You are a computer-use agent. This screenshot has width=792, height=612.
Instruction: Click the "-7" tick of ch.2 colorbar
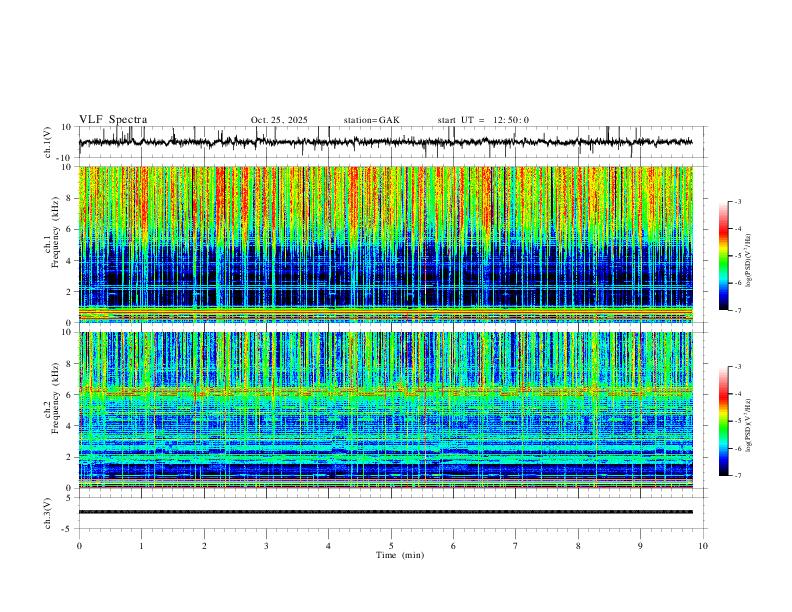[x=737, y=476]
